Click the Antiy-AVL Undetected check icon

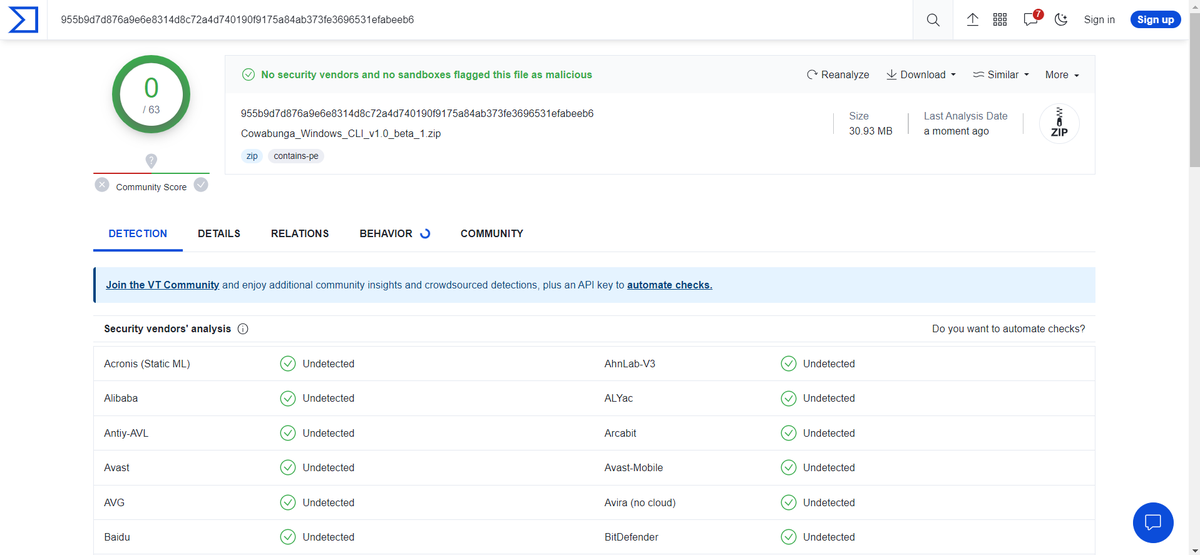coord(288,433)
